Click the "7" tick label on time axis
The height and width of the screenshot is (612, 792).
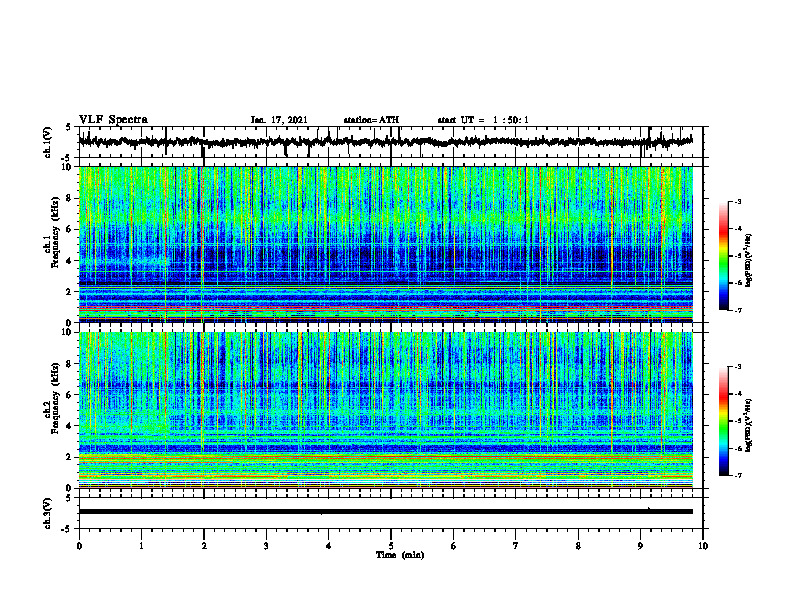516,546
